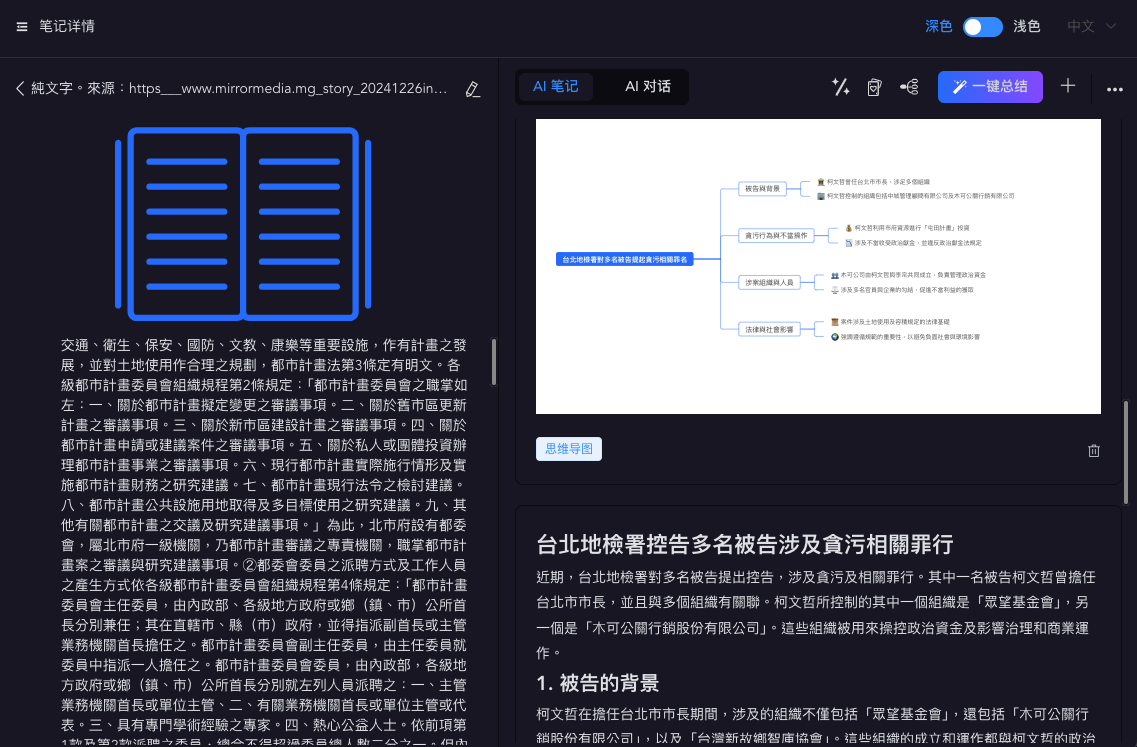Toggle the dark/light theme switch
Image resolution: width=1137 pixels, height=747 pixels.
[x=983, y=27]
